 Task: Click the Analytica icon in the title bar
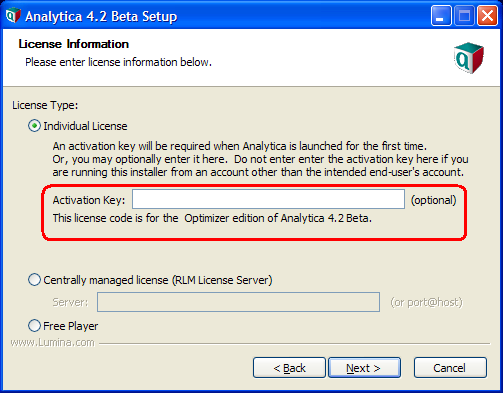click(13, 16)
